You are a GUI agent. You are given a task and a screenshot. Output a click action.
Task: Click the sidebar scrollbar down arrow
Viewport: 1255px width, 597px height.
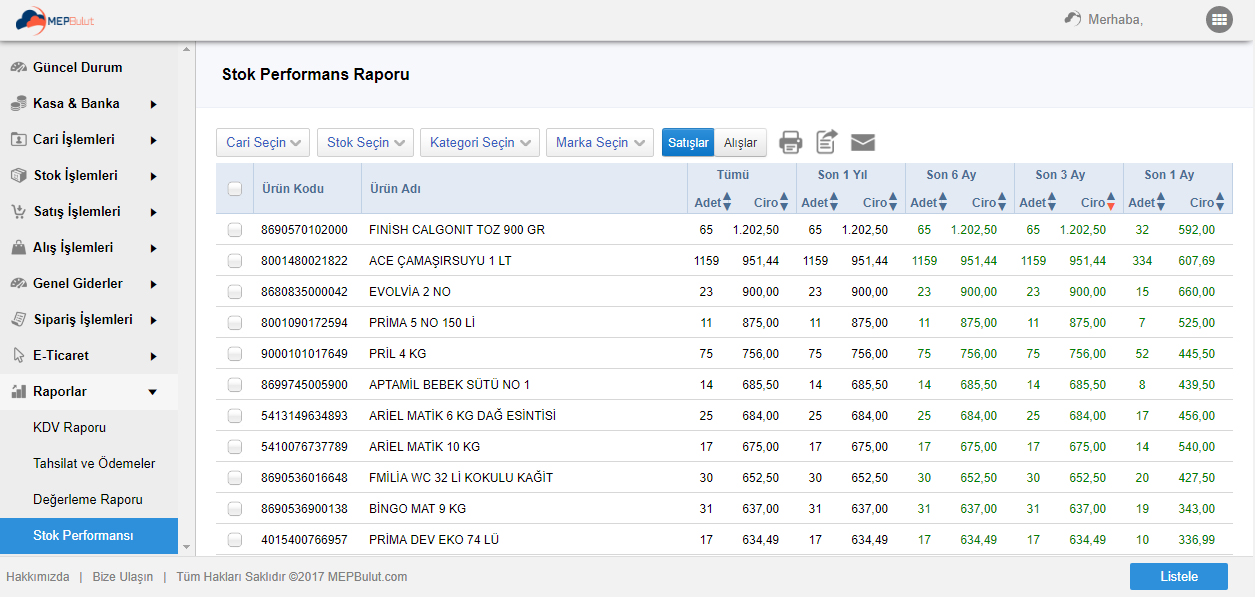click(186, 547)
